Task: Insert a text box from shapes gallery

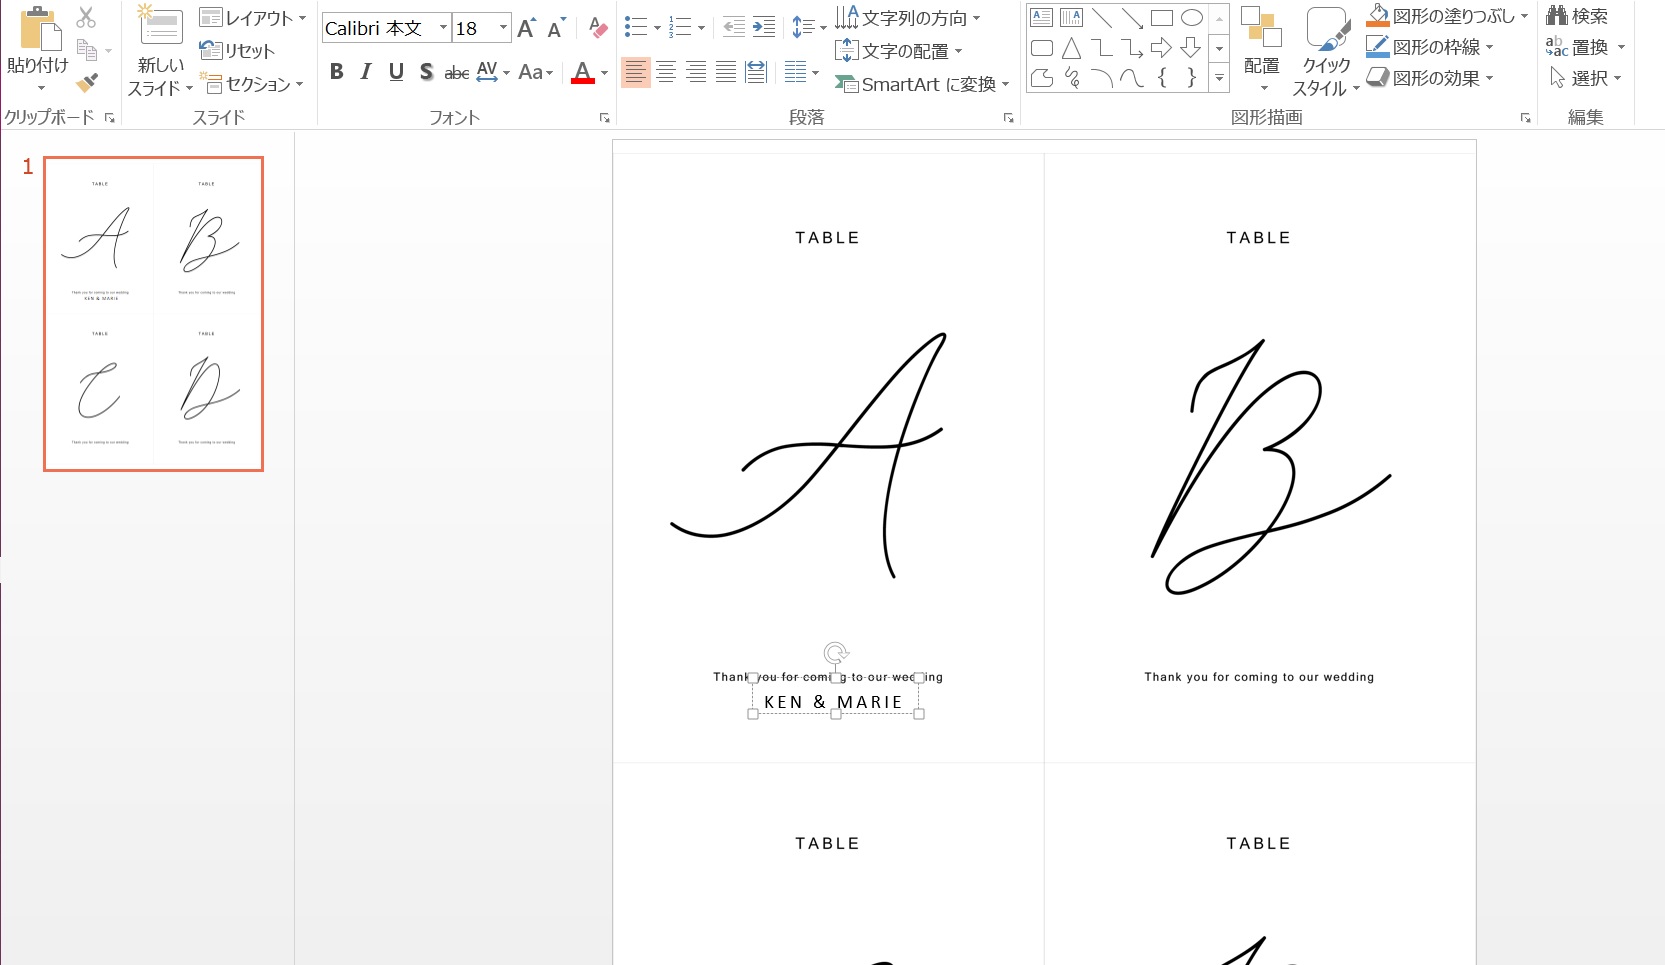Action: pos(1041,18)
